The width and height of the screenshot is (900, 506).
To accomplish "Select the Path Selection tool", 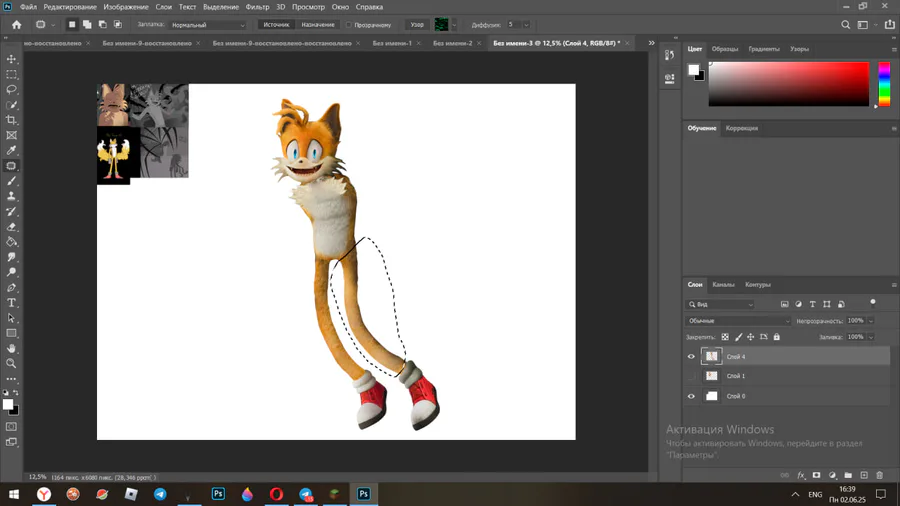I will coord(11,318).
